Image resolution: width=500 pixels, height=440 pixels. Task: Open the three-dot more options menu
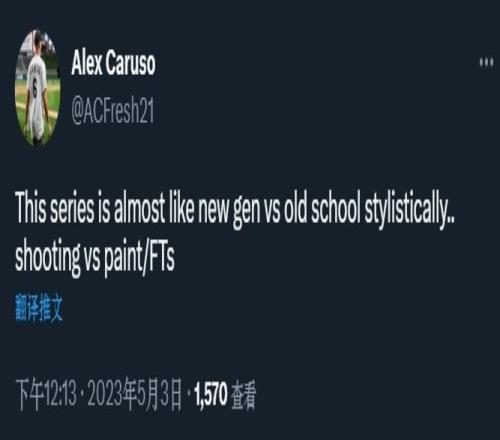point(486,63)
